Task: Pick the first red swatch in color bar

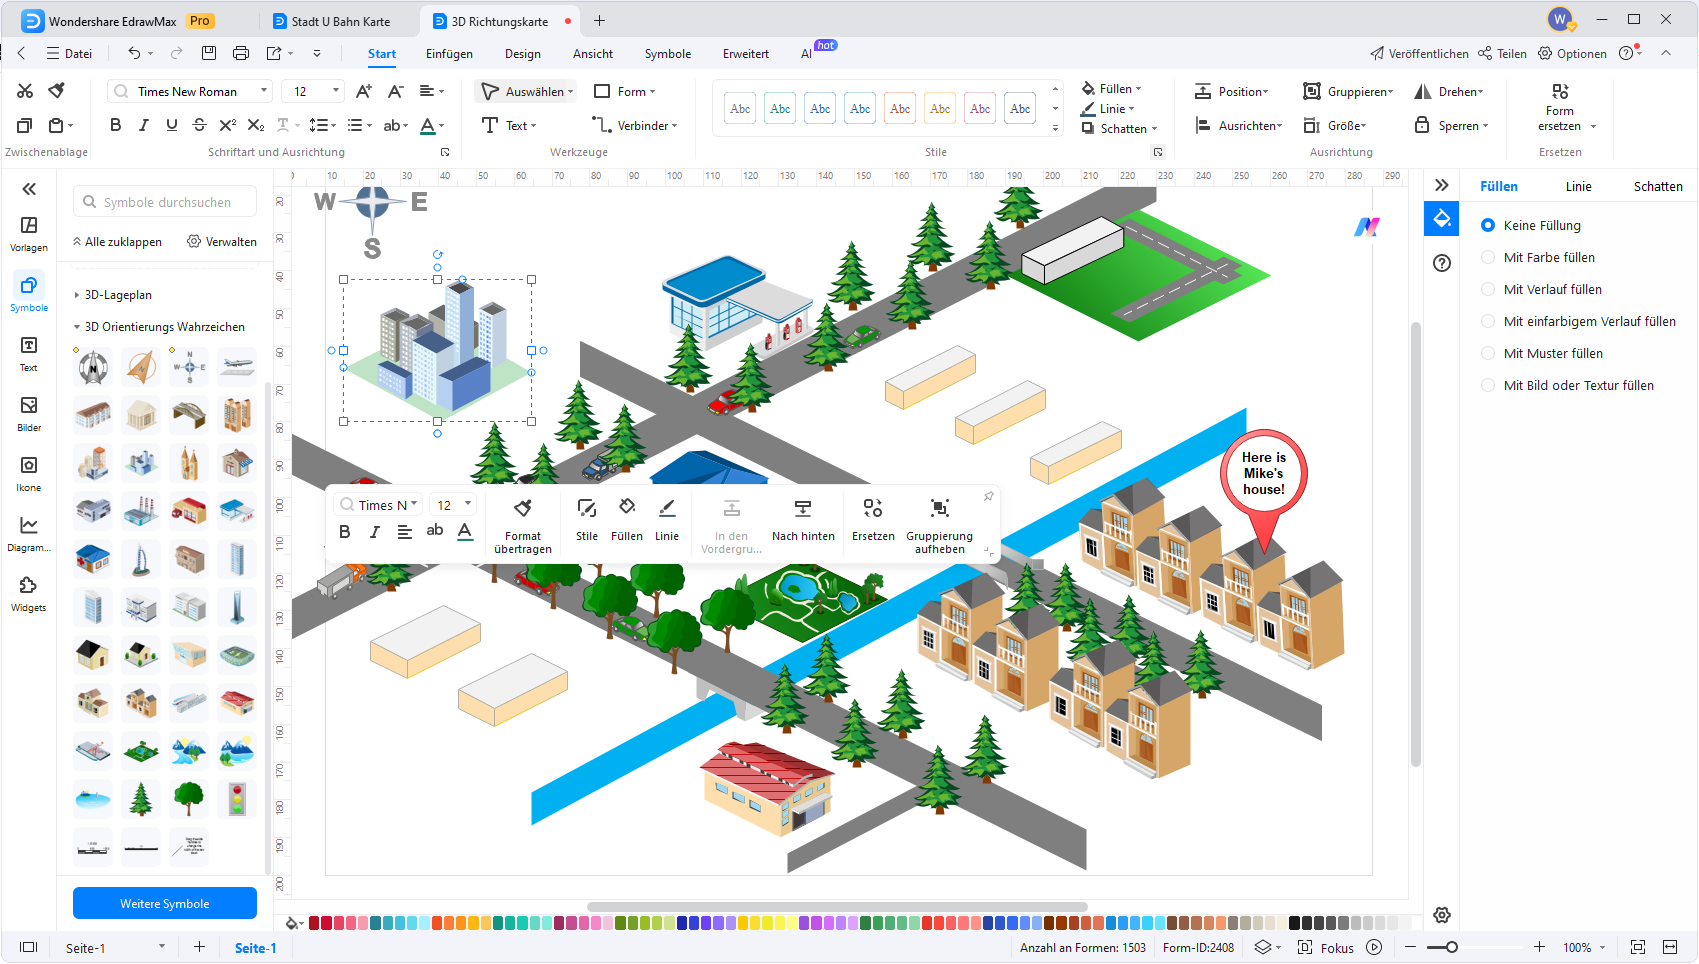Action: [x=314, y=923]
